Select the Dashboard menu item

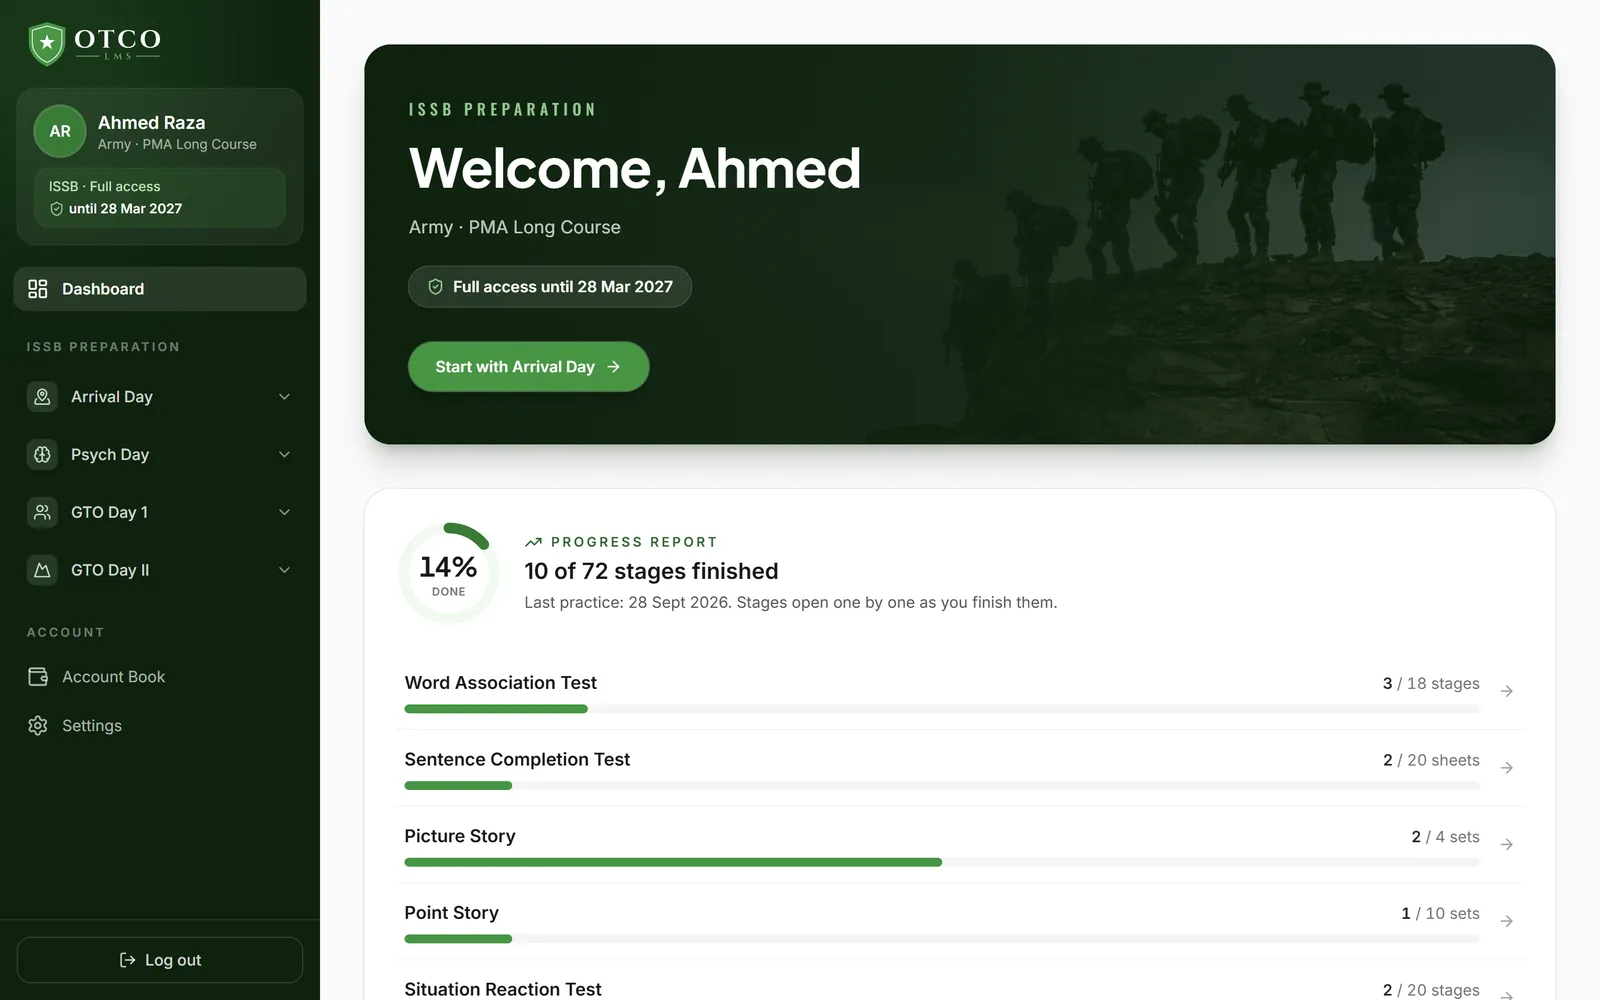pyautogui.click(x=160, y=289)
